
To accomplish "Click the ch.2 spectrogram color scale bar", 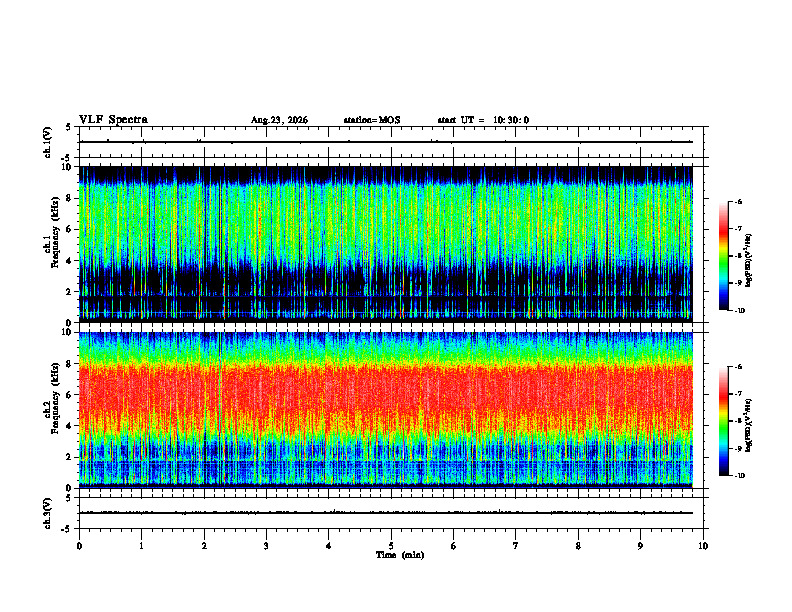I will (723, 421).
